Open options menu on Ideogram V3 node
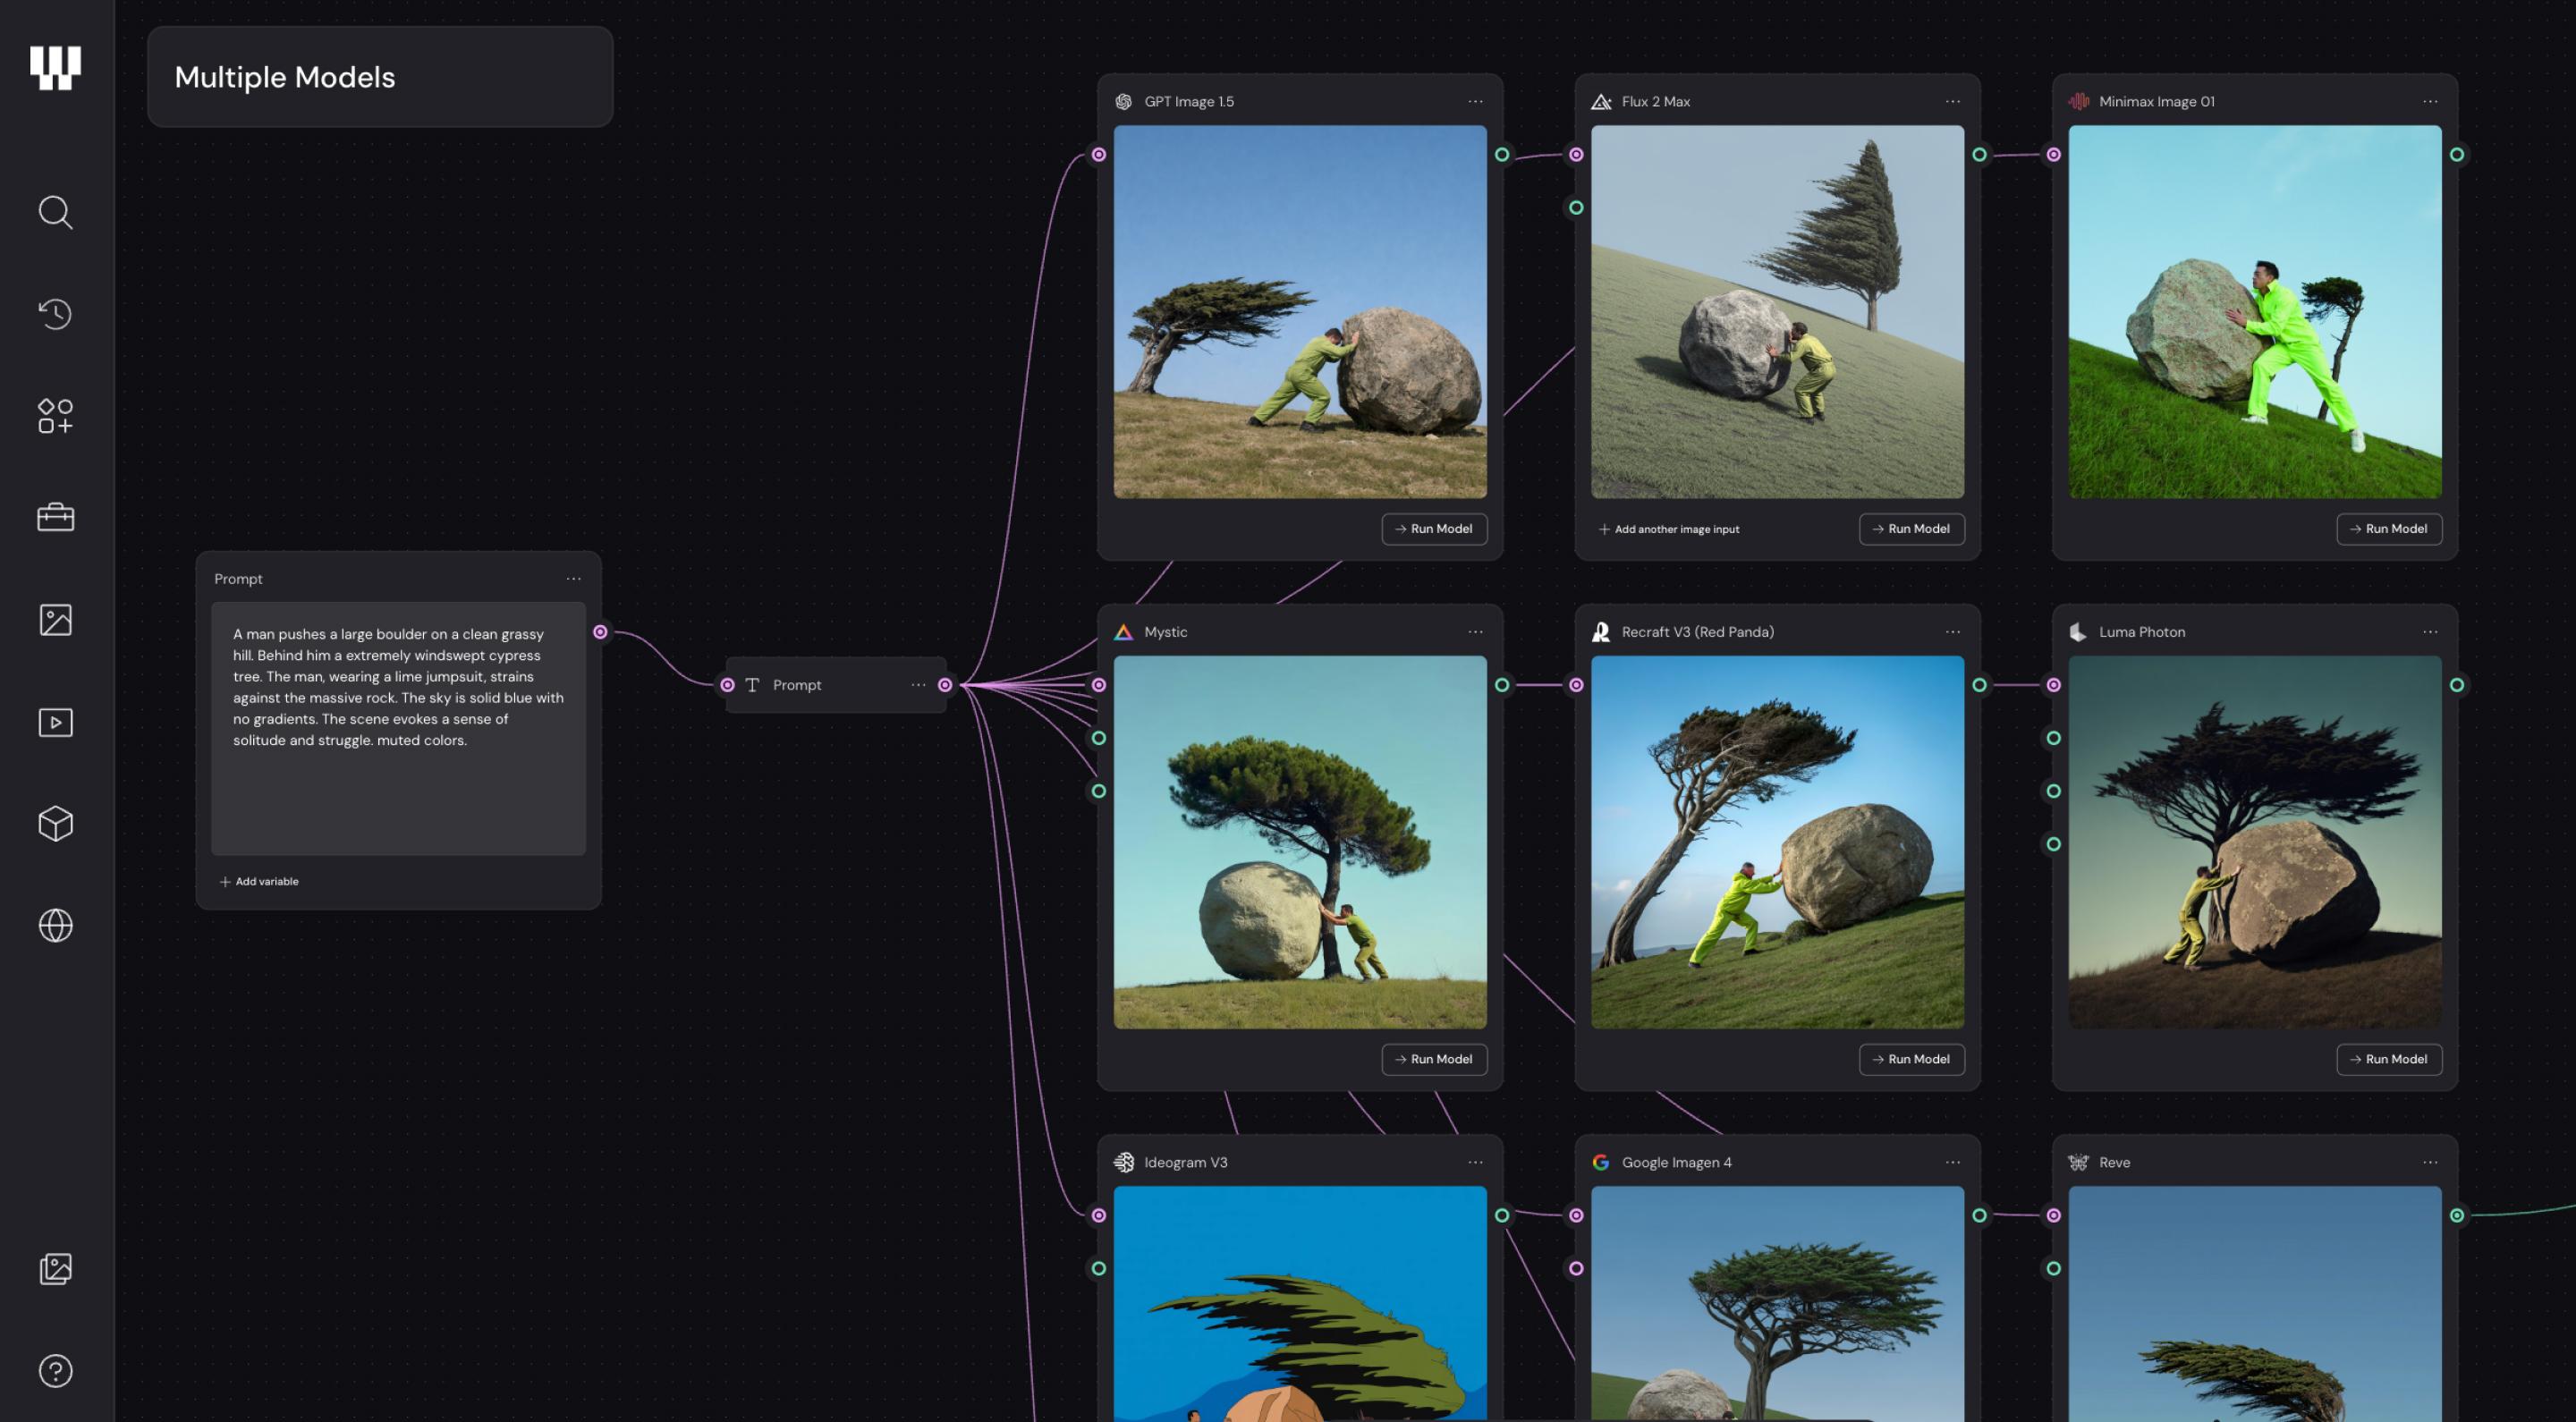The height and width of the screenshot is (1422, 2576). click(1475, 1162)
